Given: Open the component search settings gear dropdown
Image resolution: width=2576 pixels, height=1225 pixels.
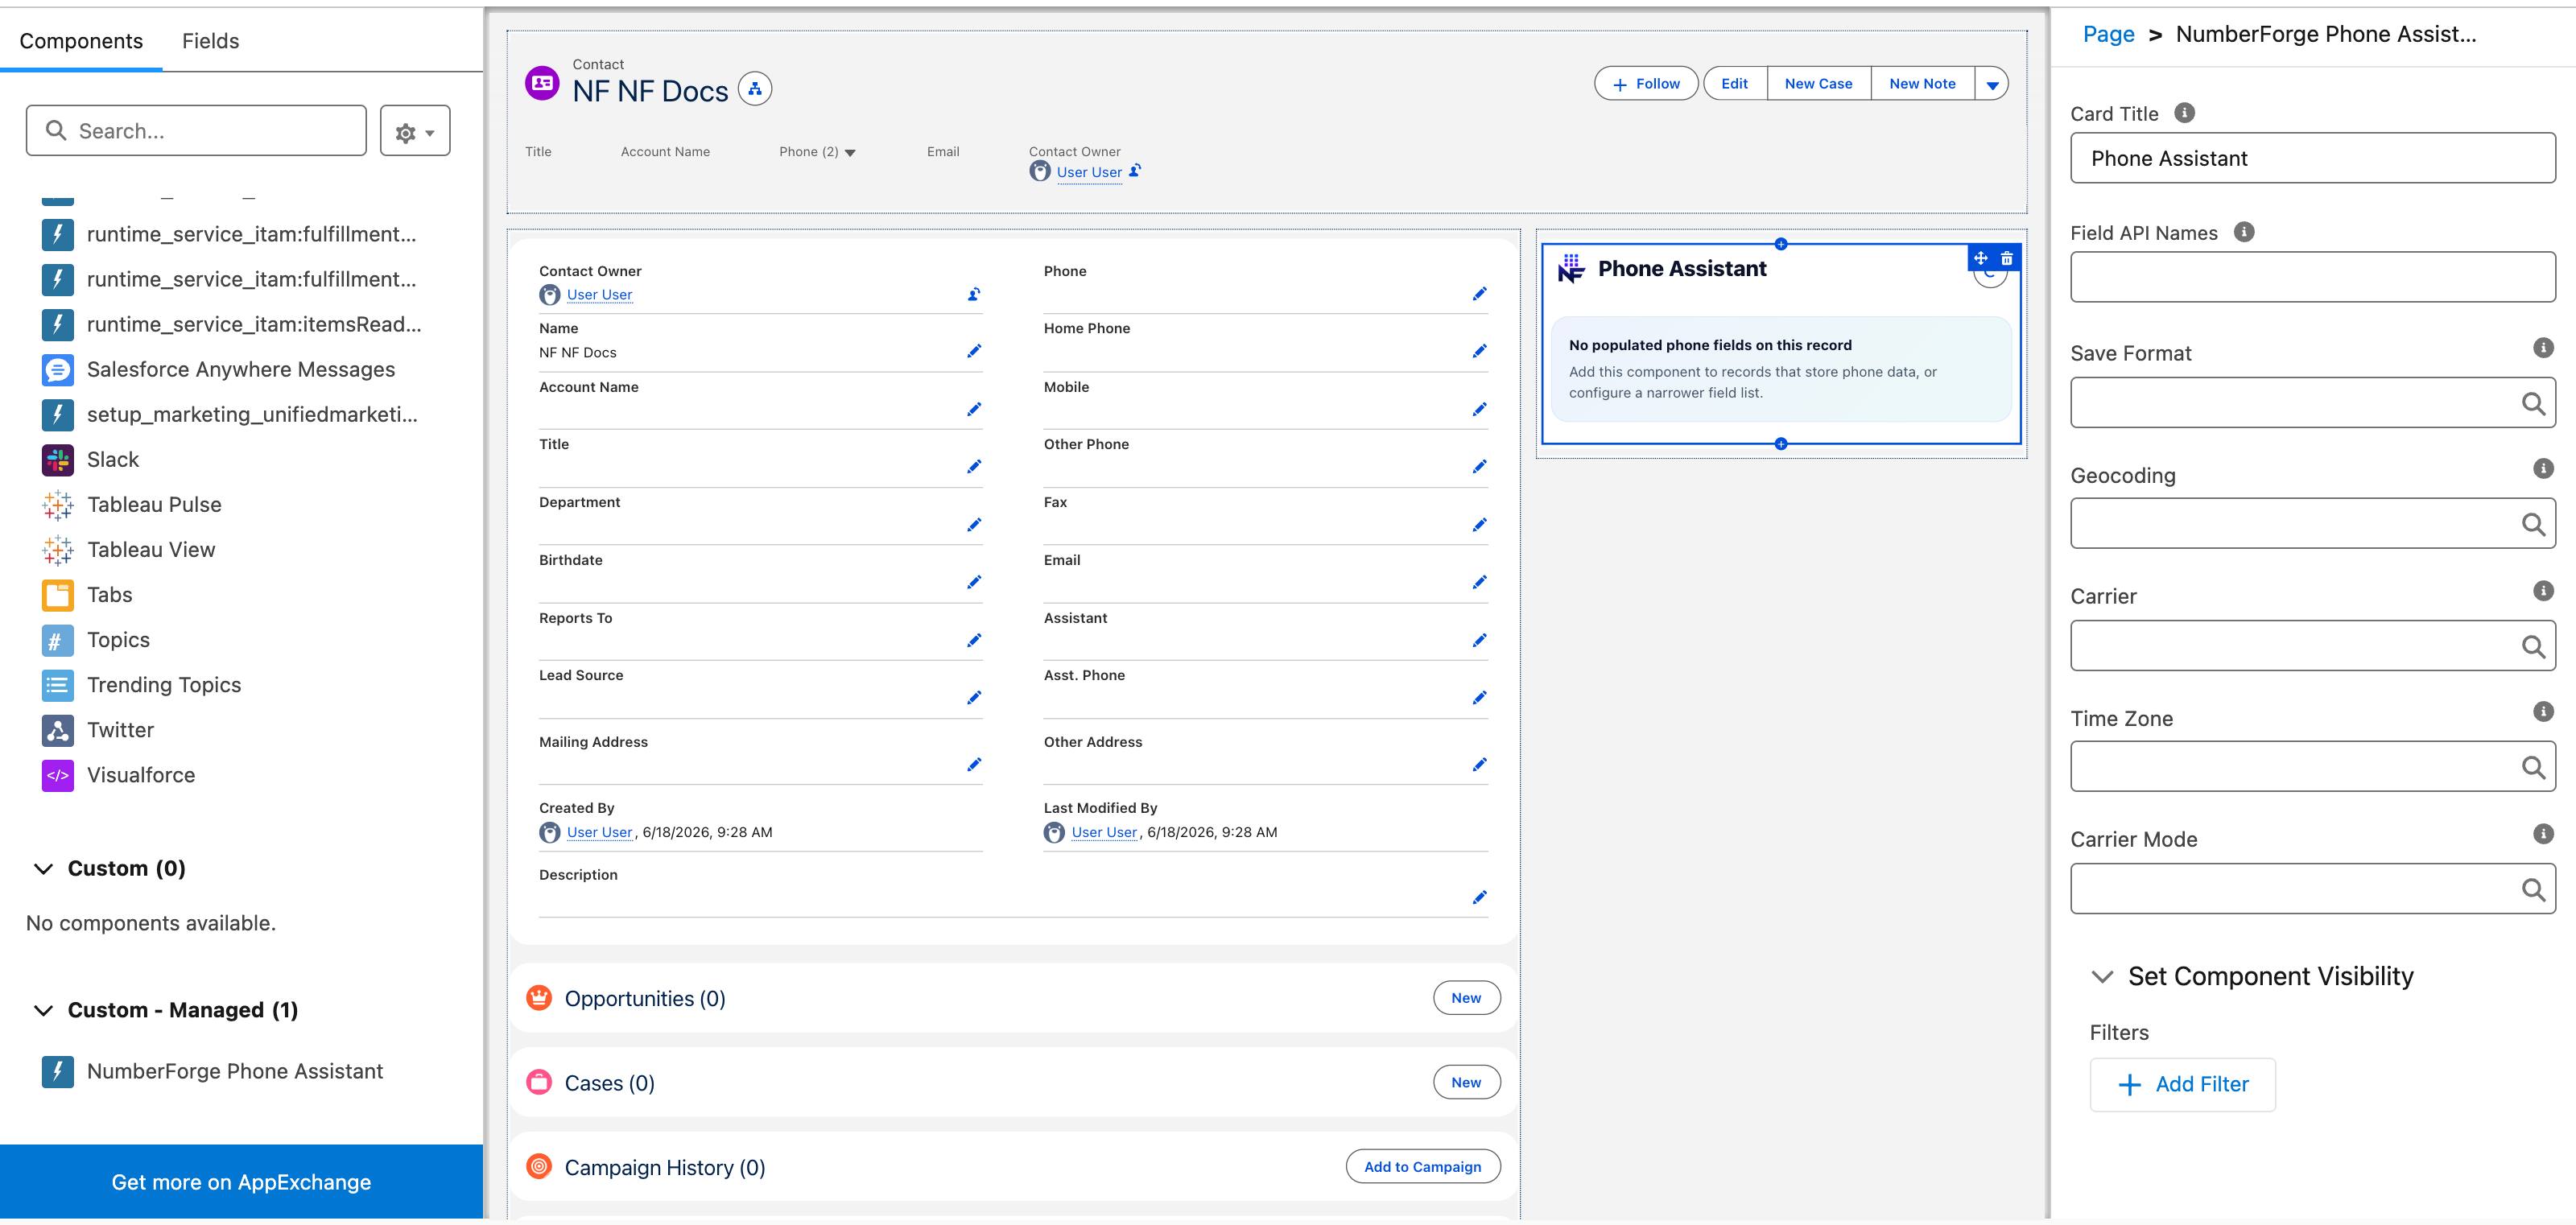Looking at the screenshot, I should click(x=415, y=131).
